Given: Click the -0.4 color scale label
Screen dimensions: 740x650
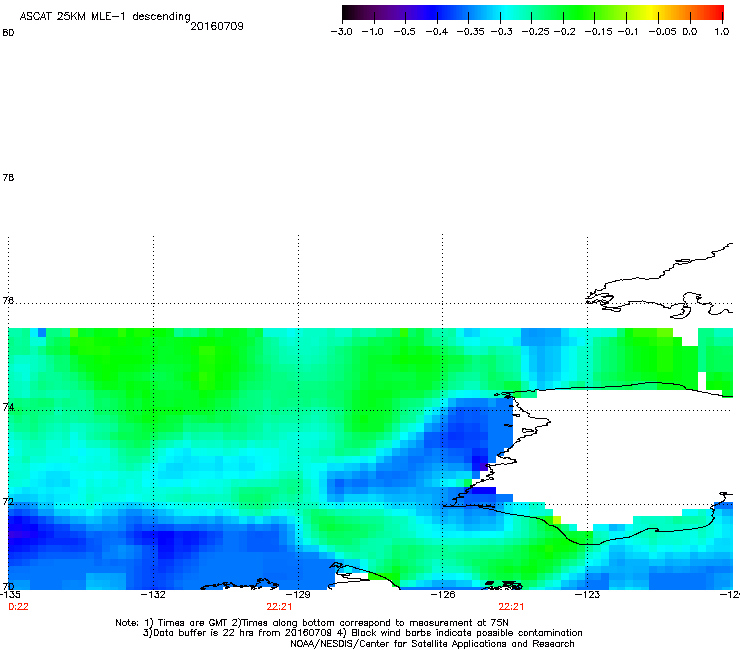Looking at the screenshot, I should [437, 32].
